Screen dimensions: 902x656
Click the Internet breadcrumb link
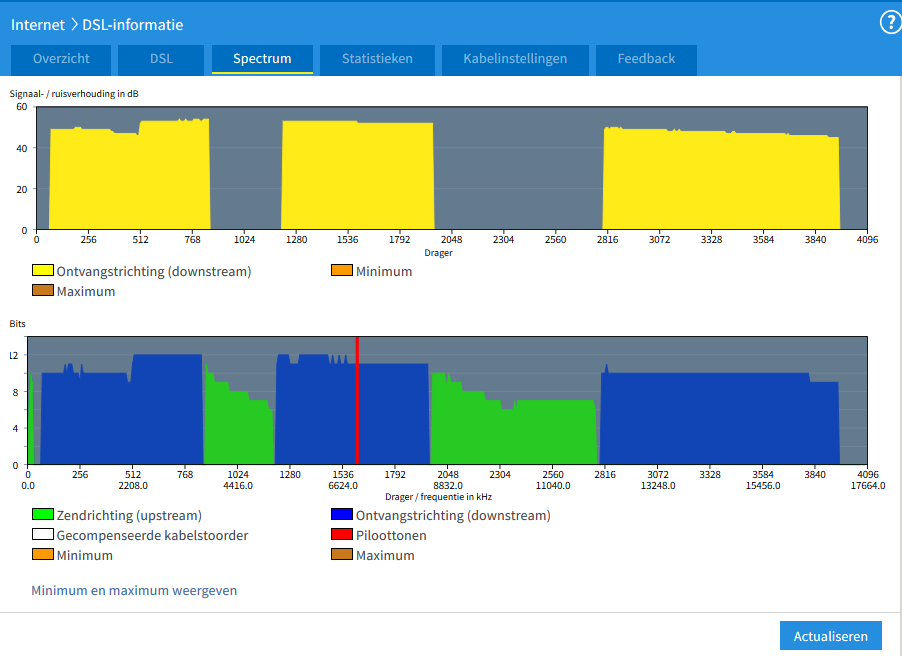pos(38,24)
